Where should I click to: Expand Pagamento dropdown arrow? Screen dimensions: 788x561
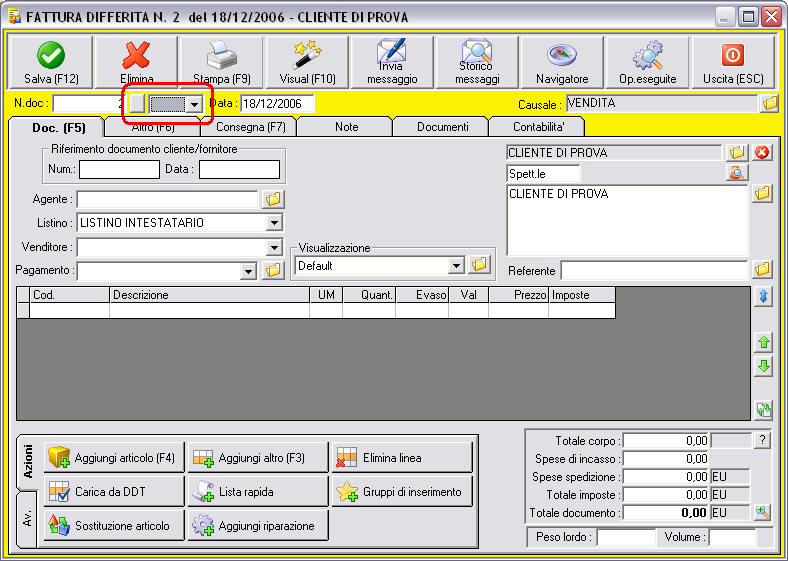[x=248, y=271]
